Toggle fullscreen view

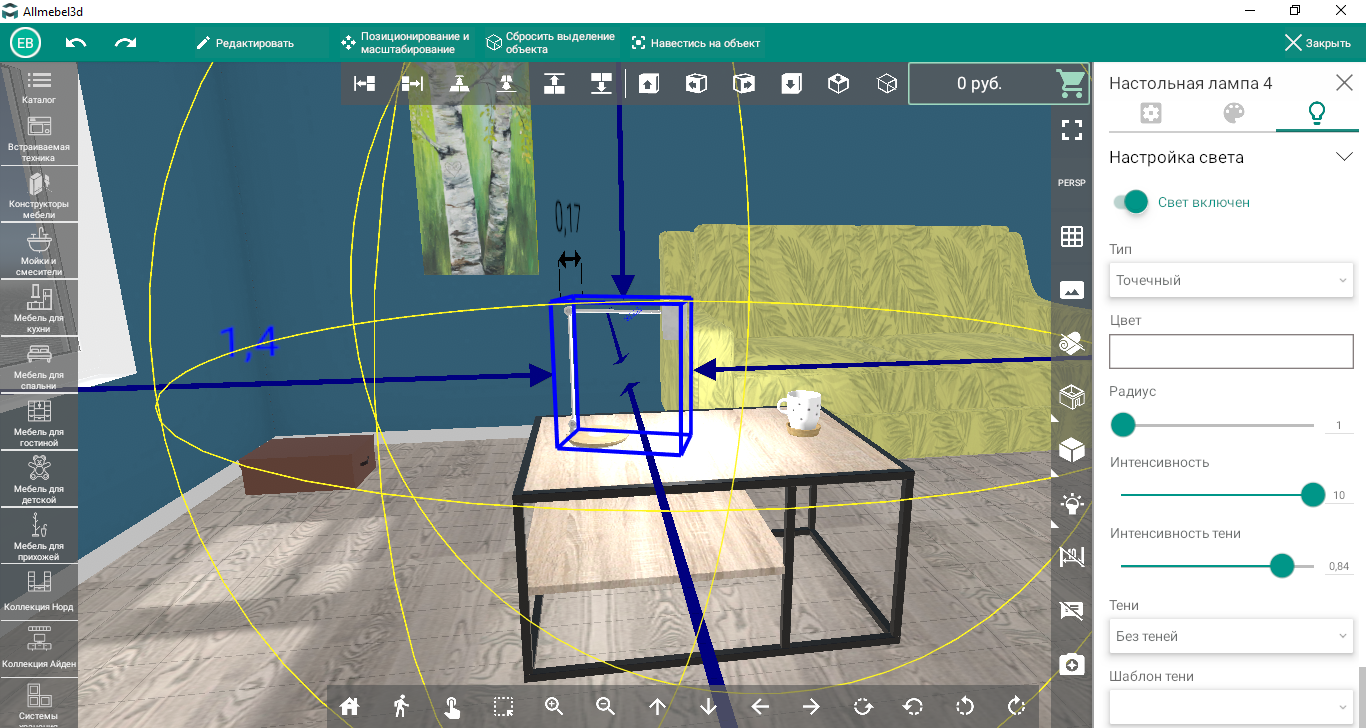(x=1072, y=129)
